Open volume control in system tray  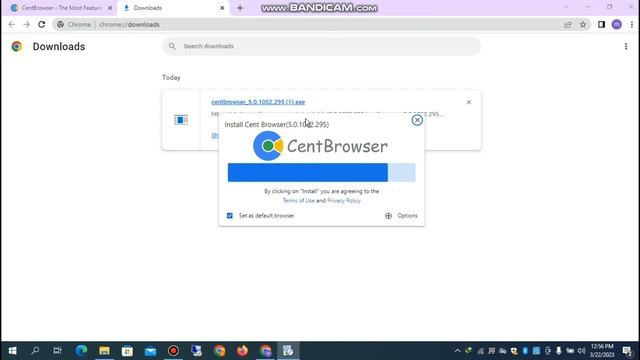tap(581, 351)
